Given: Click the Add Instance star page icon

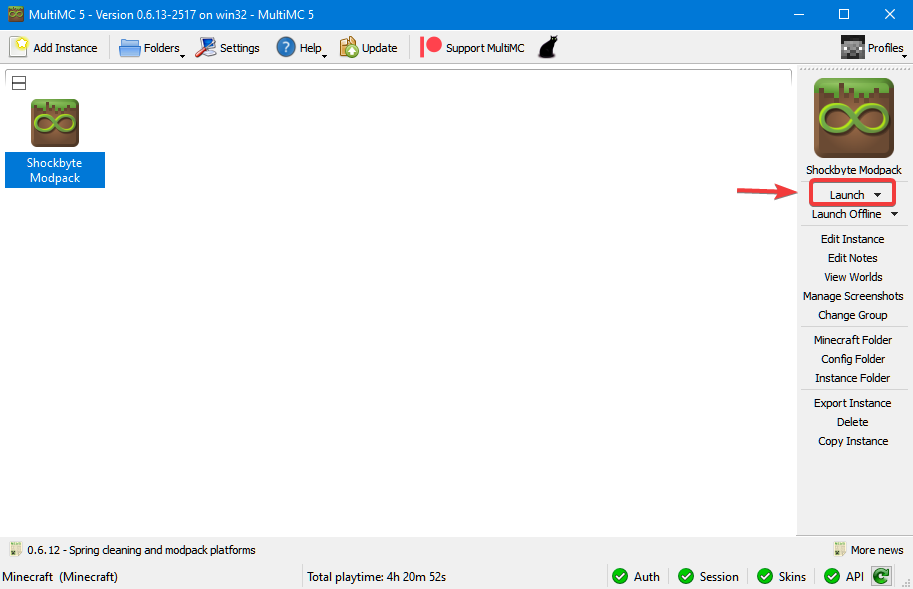Looking at the screenshot, I should pyautogui.click(x=19, y=47).
